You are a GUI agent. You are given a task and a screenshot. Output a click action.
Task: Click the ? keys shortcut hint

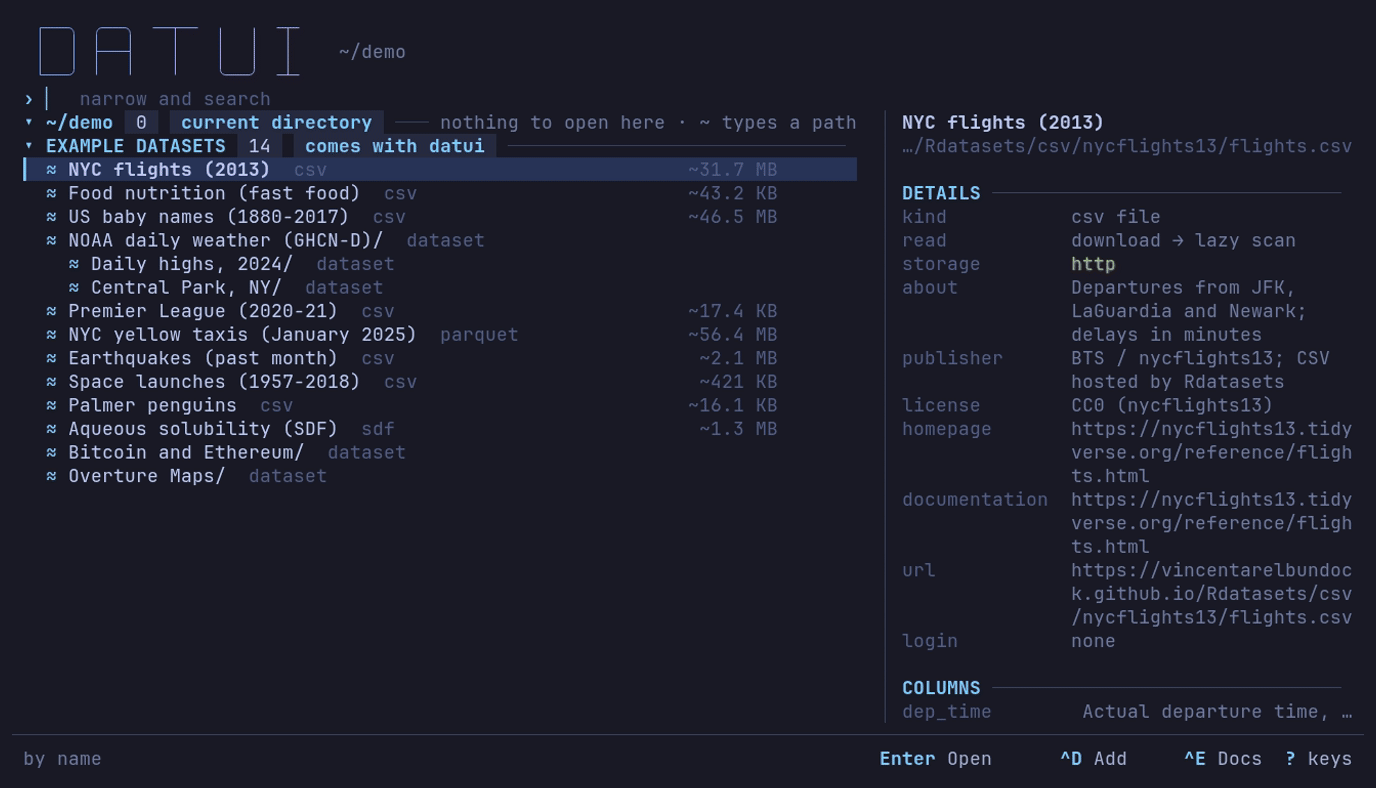coord(1318,759)
